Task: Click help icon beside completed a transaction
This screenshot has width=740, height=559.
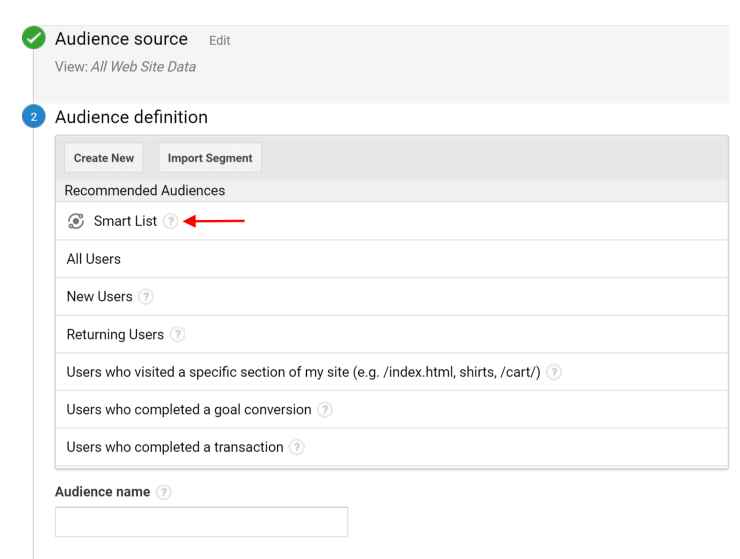Action: coord(296,447)
